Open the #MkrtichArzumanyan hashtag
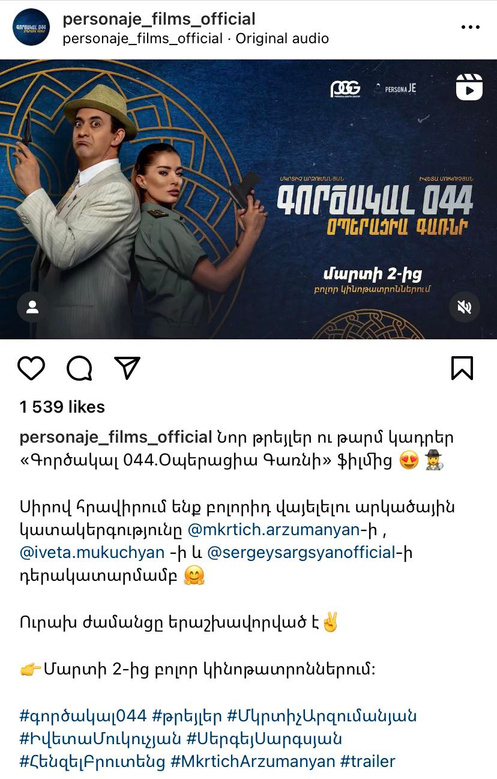This screenshot has height=779, width=497. [253, 761]
